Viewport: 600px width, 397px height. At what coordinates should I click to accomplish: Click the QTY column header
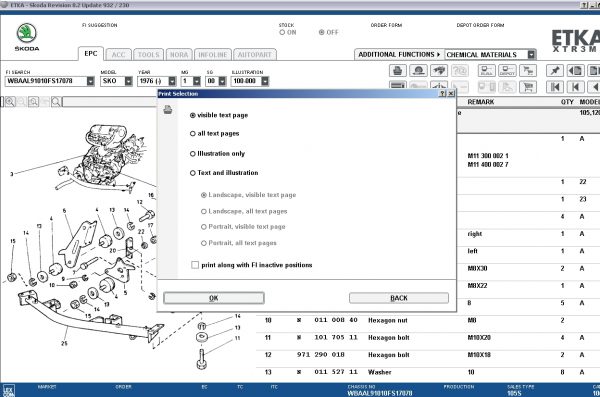567,102
